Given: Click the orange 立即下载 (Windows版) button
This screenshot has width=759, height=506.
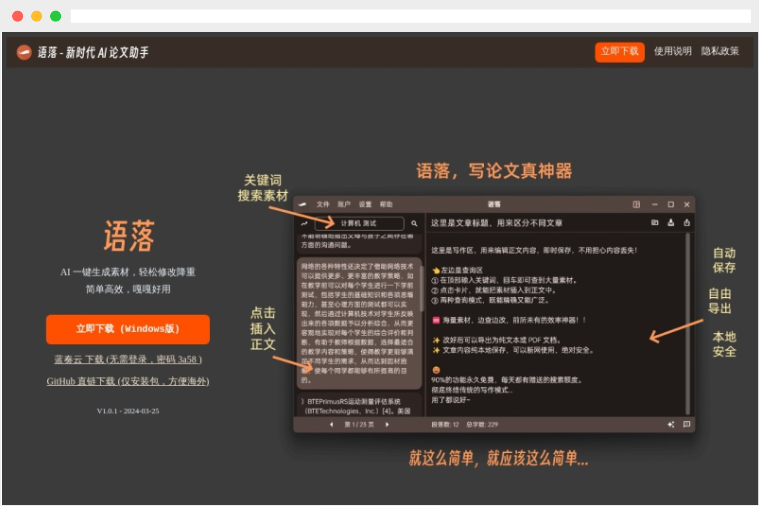Looking at the screenshot, I should point(127,328).
